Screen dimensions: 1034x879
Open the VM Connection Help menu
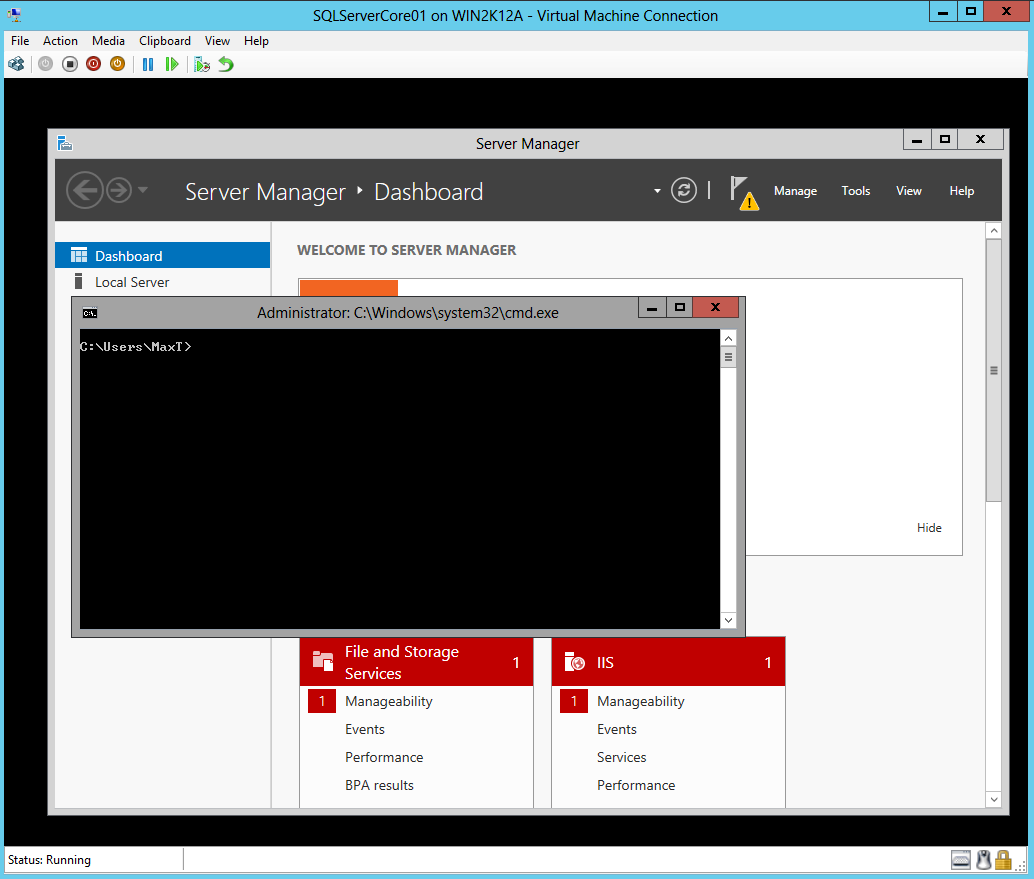tap(256, 41)
